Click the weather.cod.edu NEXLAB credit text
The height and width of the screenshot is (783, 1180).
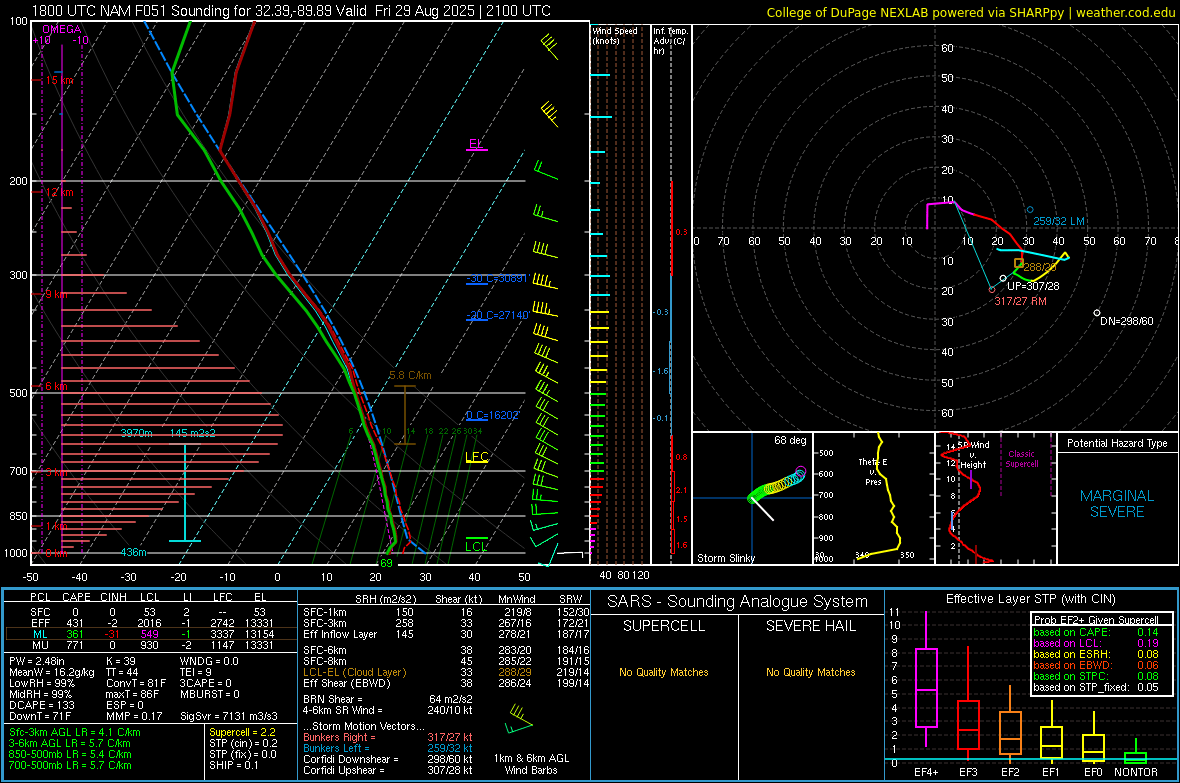tap(971, 12)
